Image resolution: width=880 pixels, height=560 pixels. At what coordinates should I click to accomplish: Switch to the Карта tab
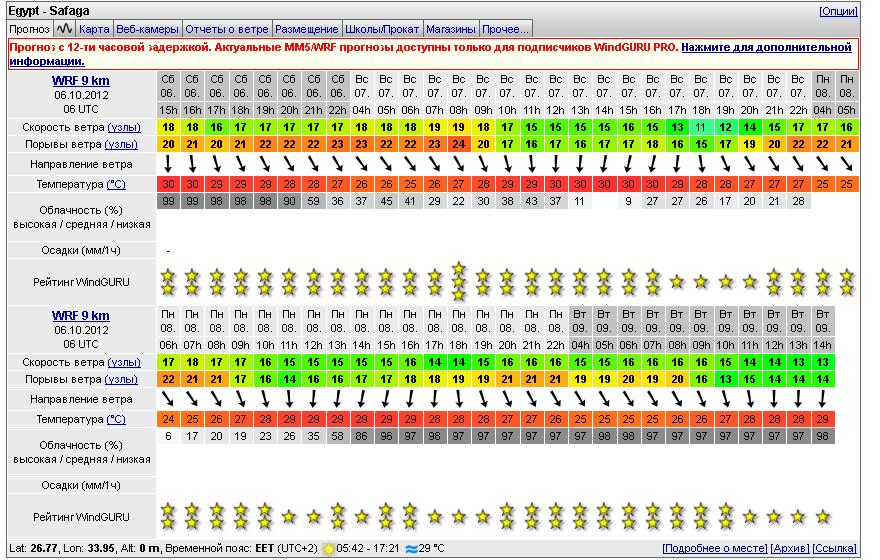[x=94, y=29]
